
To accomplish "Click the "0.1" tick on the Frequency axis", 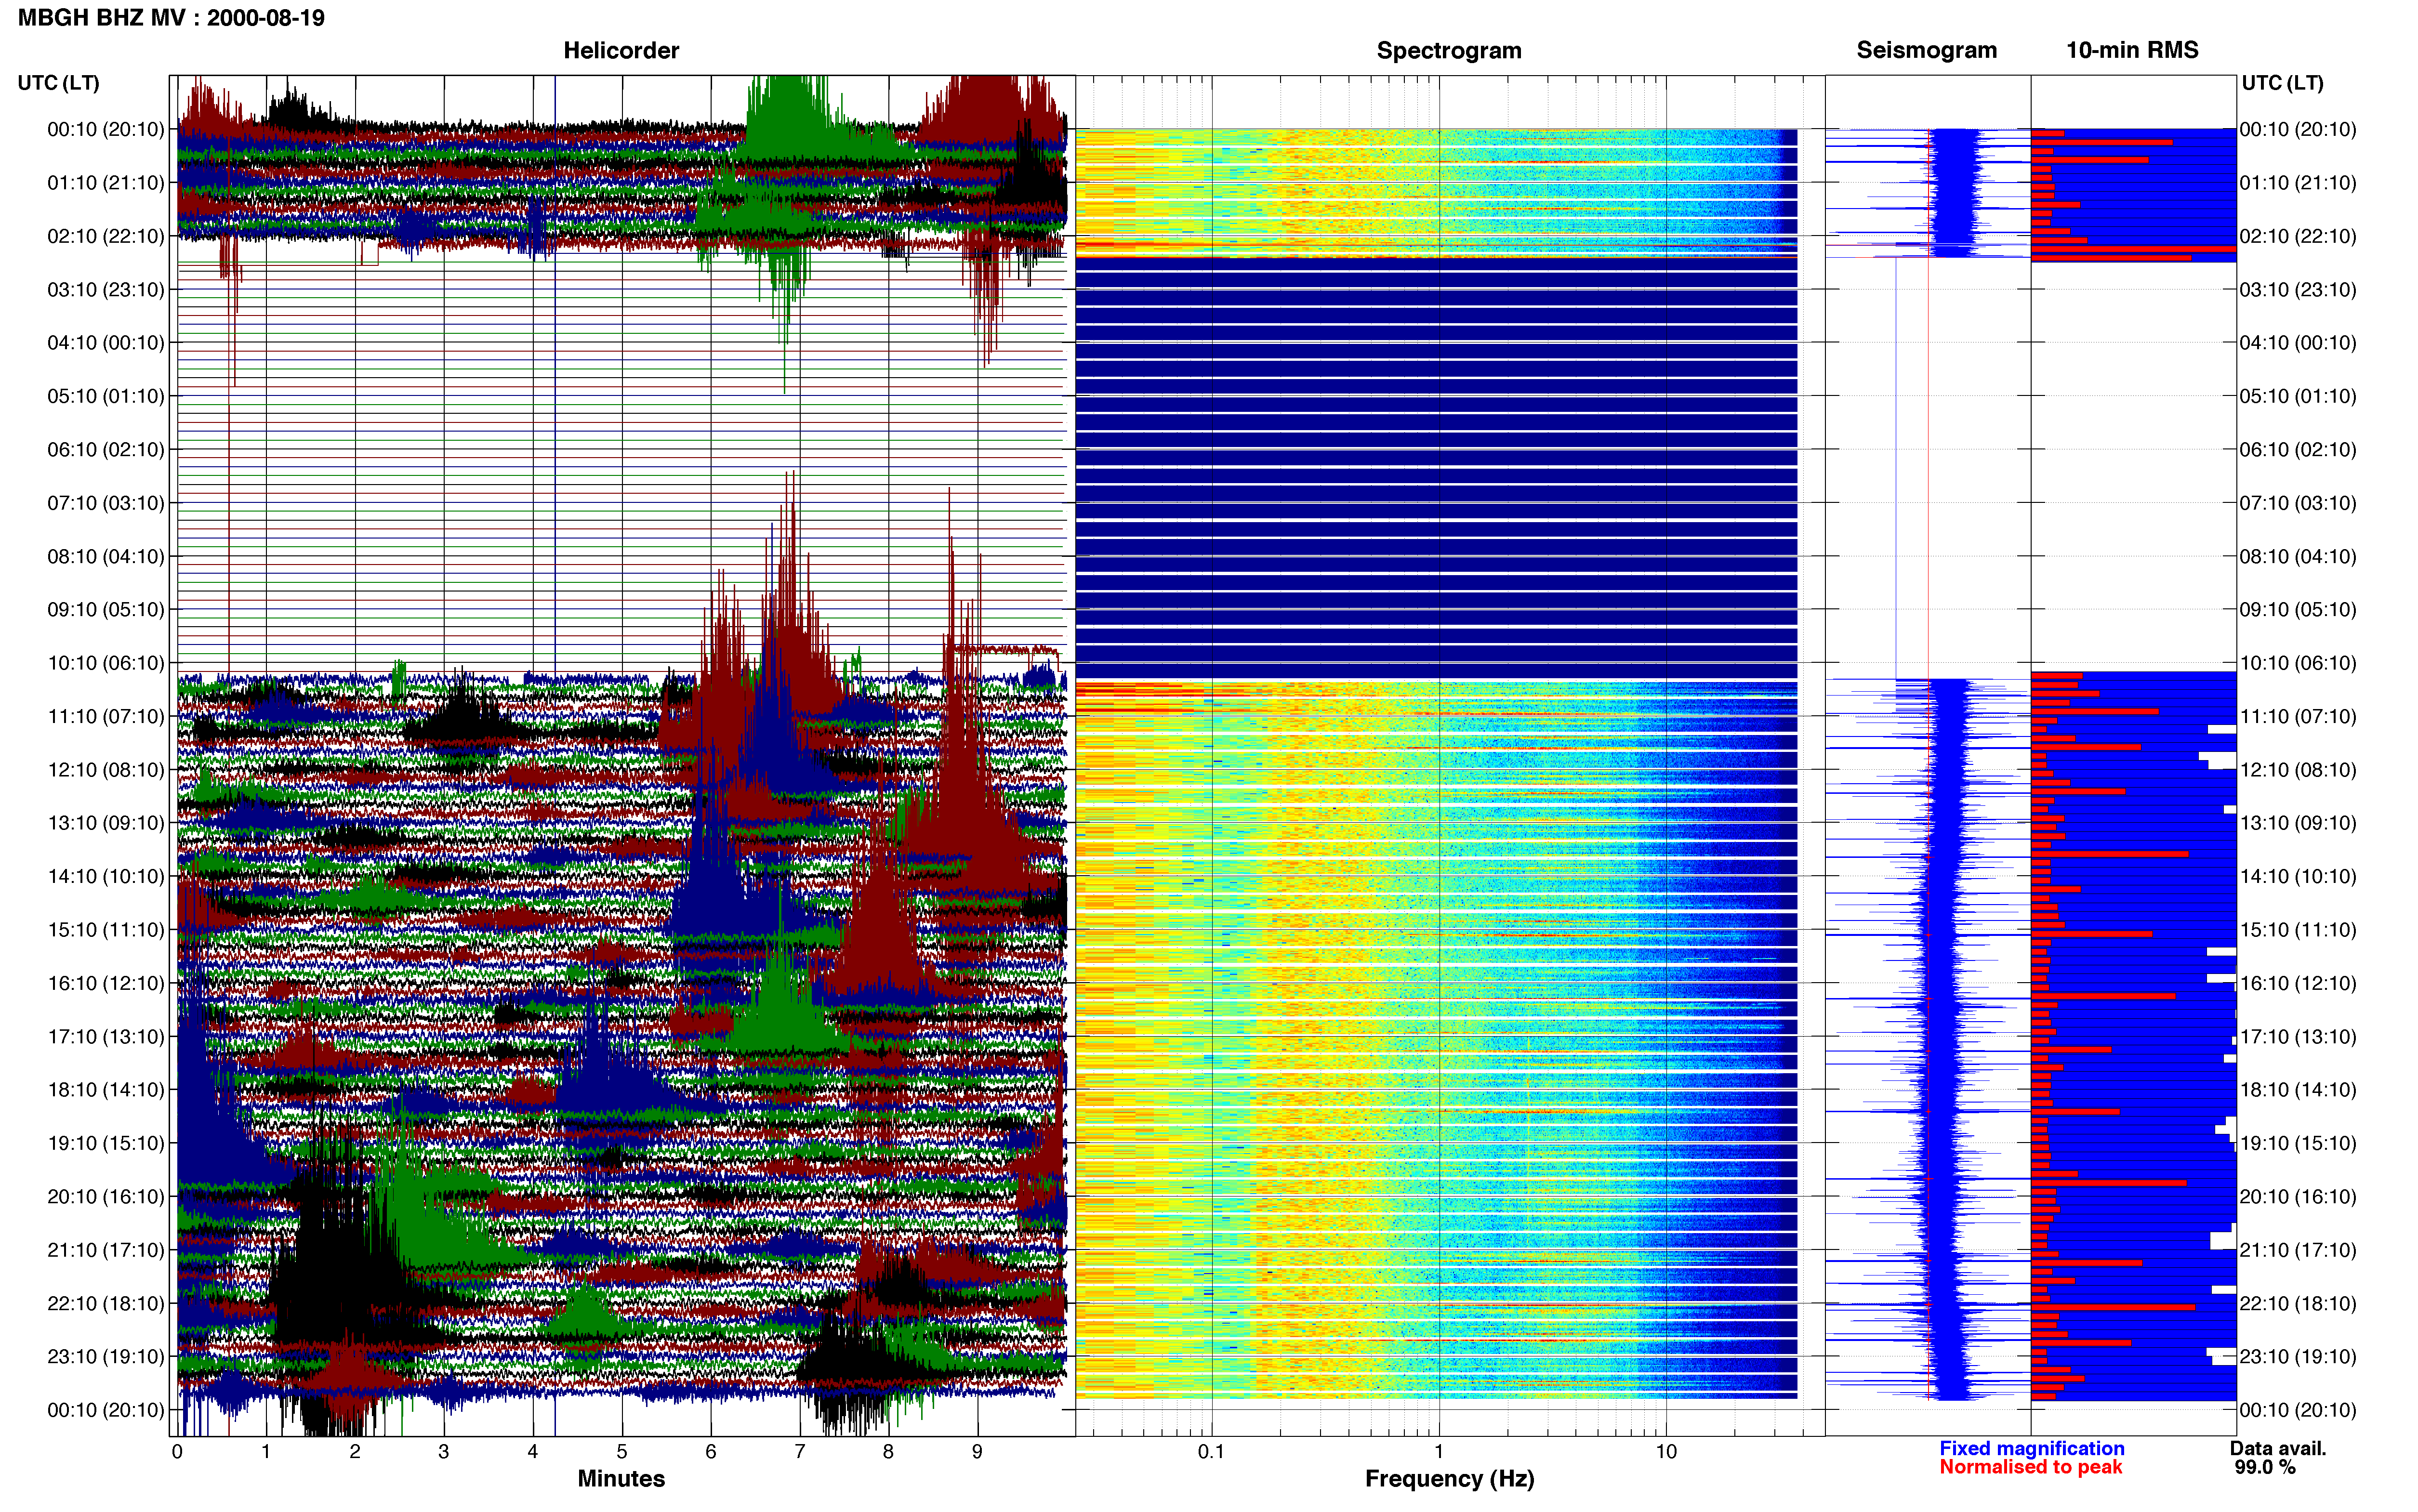I will click(x=1211, y=1452).
